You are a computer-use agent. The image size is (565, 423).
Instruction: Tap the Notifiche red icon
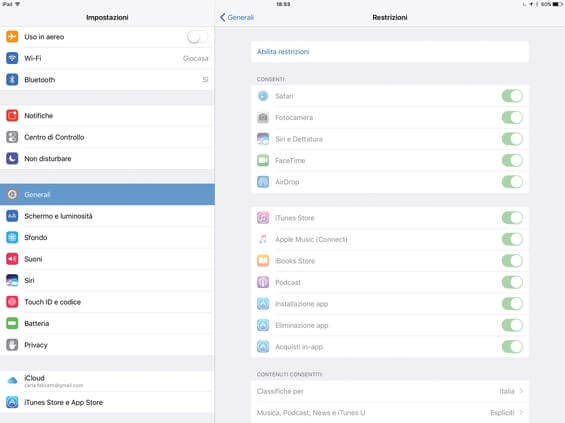[x=12, y=116]
